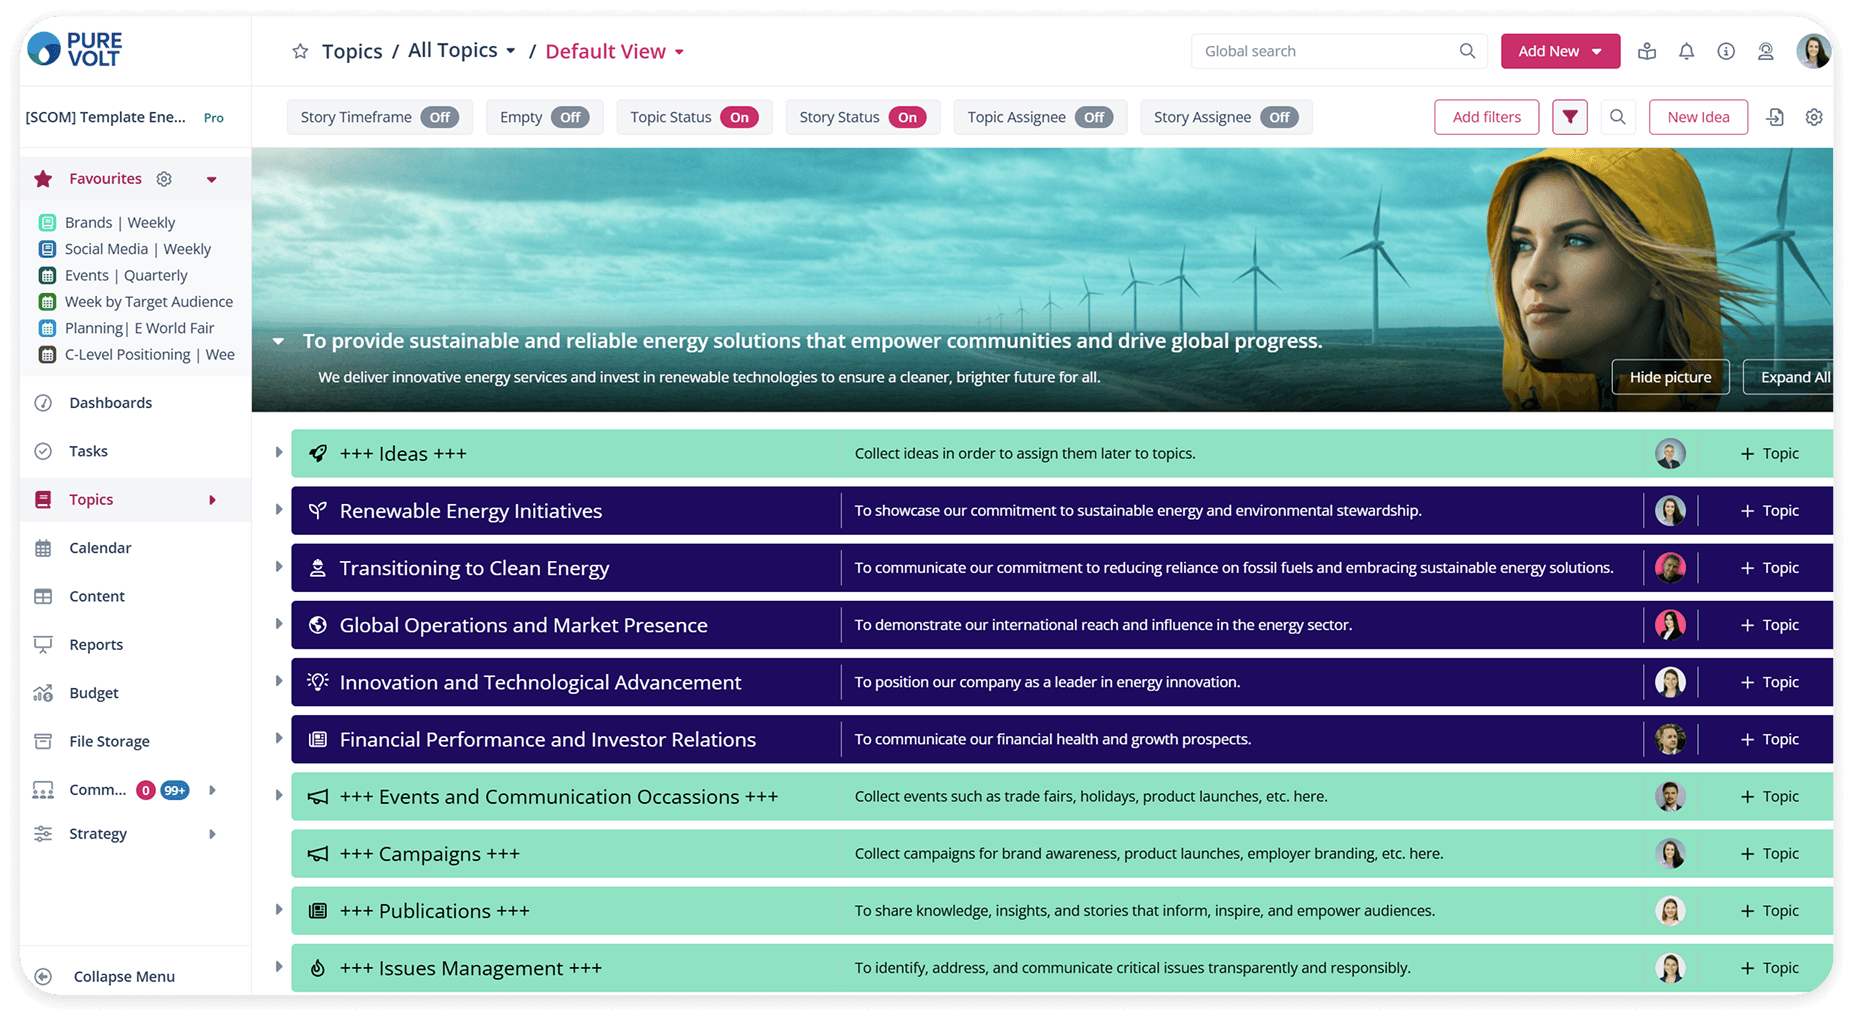Click the rocket icon of the Ideas row
Image resolution: width=1854 pixels, height=1019 pixels.
[318, 453]
